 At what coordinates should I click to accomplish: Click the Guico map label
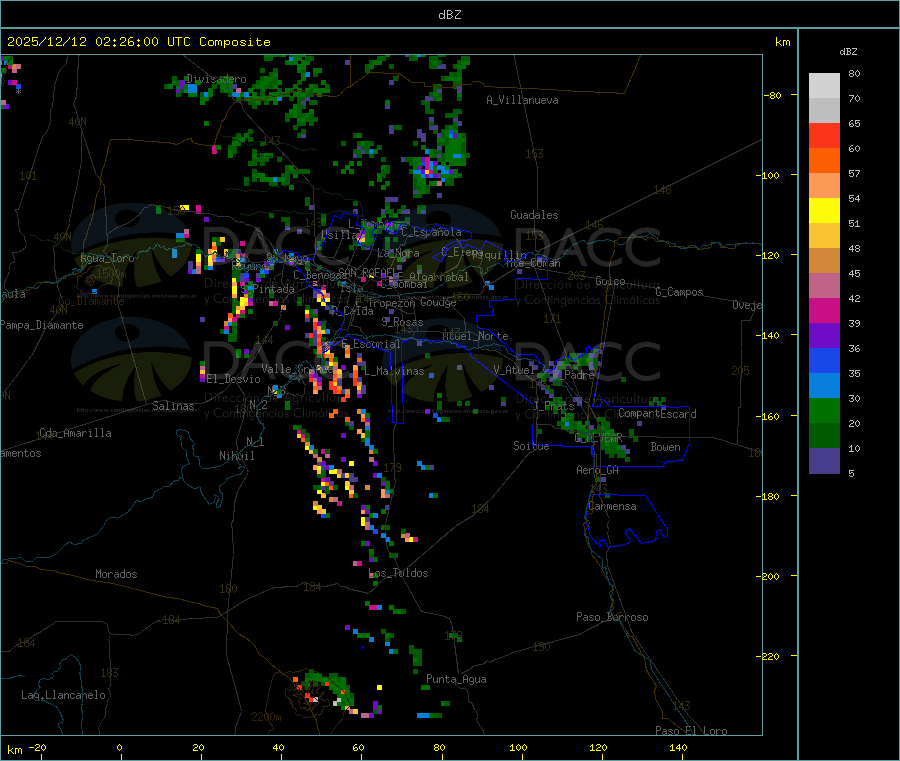point(610,281)
